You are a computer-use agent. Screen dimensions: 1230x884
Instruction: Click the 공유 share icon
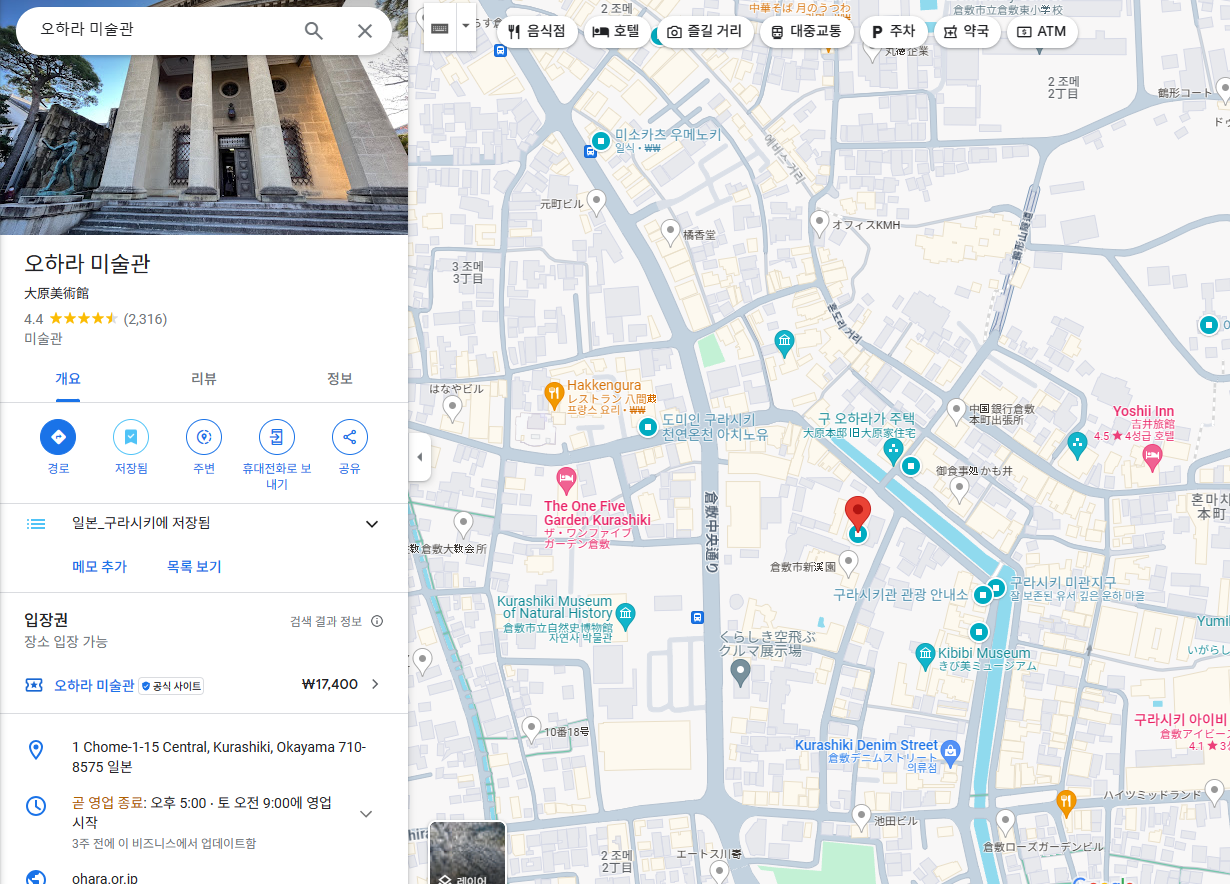[x=350, y=437]
